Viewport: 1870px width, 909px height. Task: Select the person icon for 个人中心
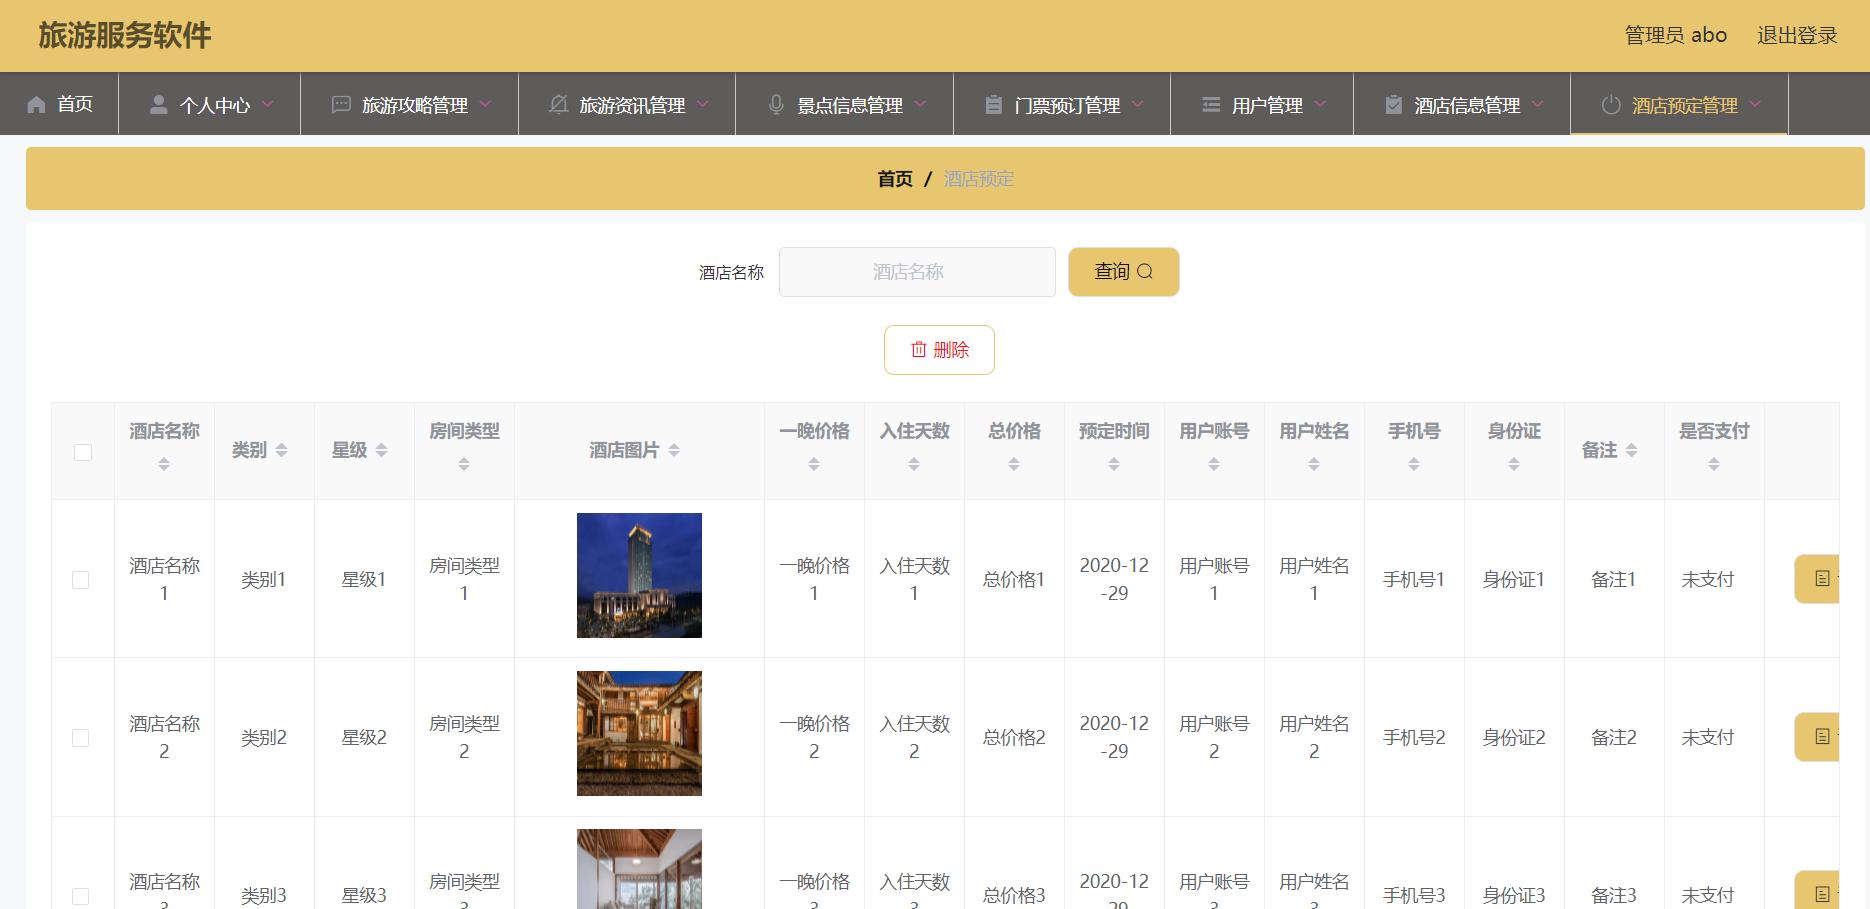pyautogui.click(x=158, y=103)
